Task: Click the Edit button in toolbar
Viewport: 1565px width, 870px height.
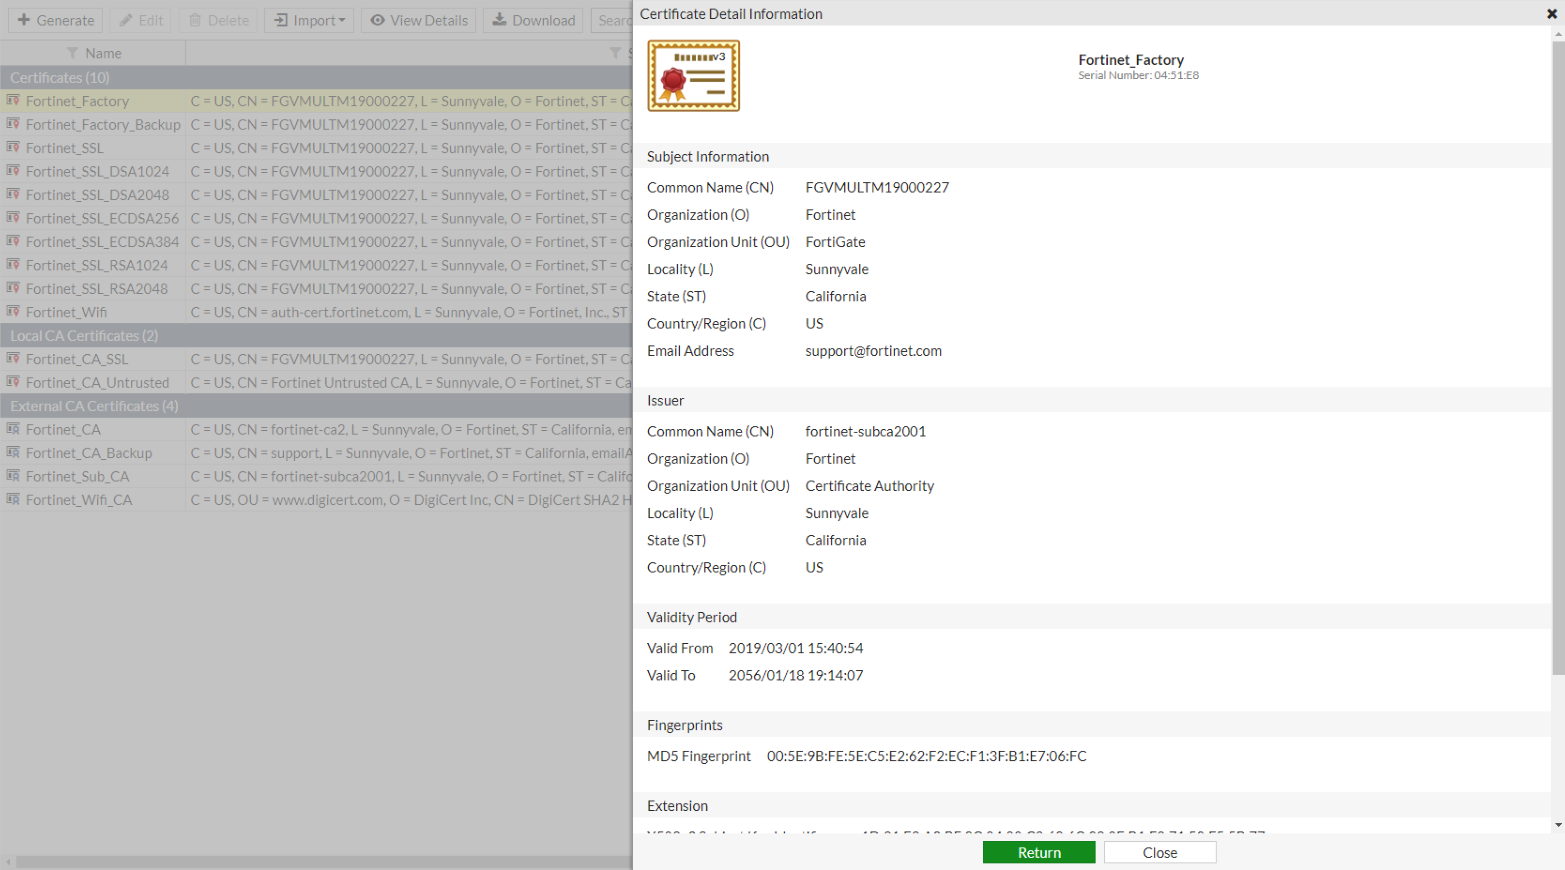Action: (141, 20)
